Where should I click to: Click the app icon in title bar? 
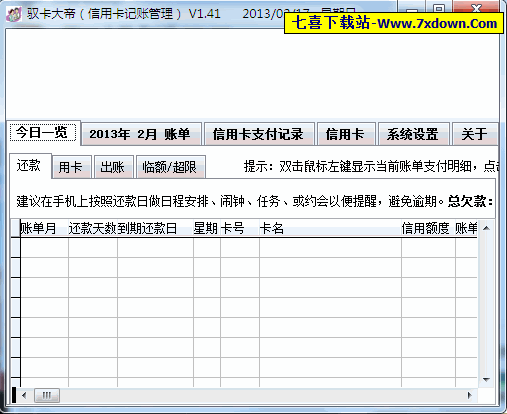coord(14,14)
